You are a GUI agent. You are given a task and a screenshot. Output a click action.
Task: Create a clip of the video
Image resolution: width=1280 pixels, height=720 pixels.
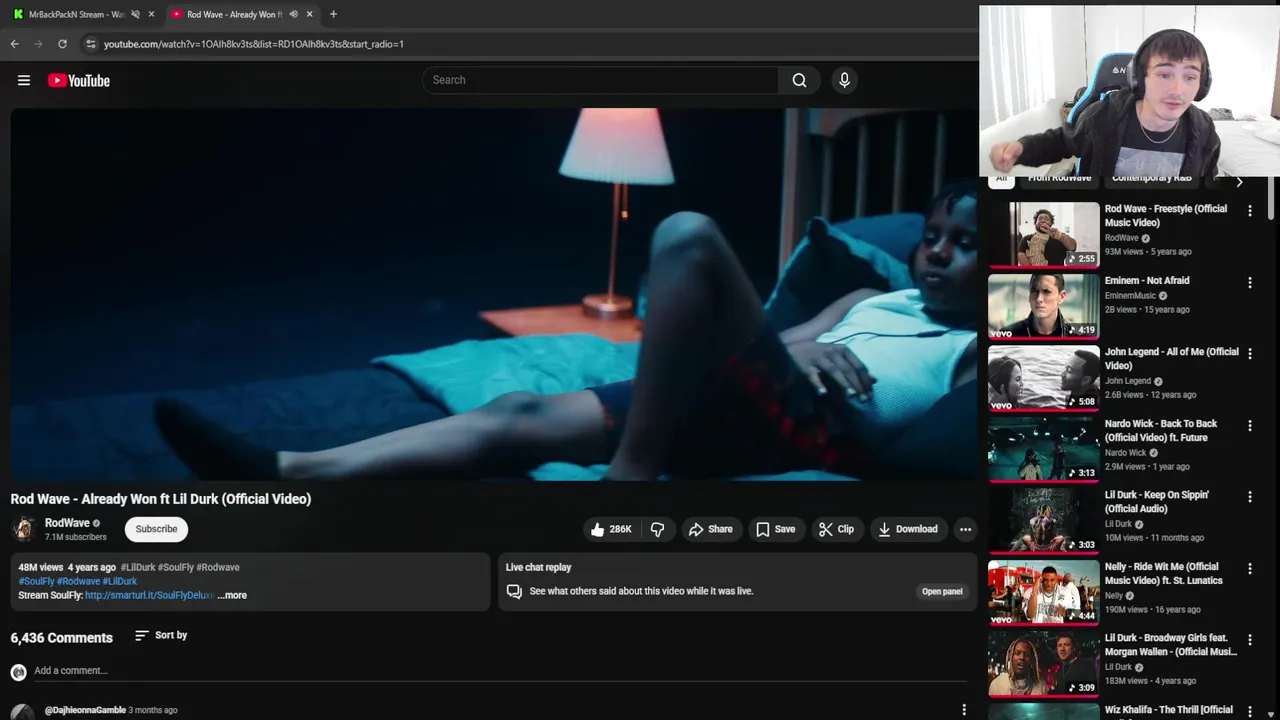pos(835,529)
